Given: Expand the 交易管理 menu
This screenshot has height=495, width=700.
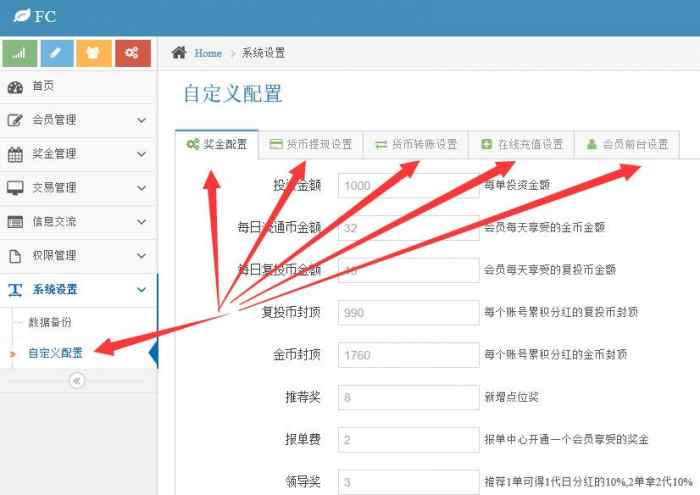Looking at the screenshot, I should point(78,188).
